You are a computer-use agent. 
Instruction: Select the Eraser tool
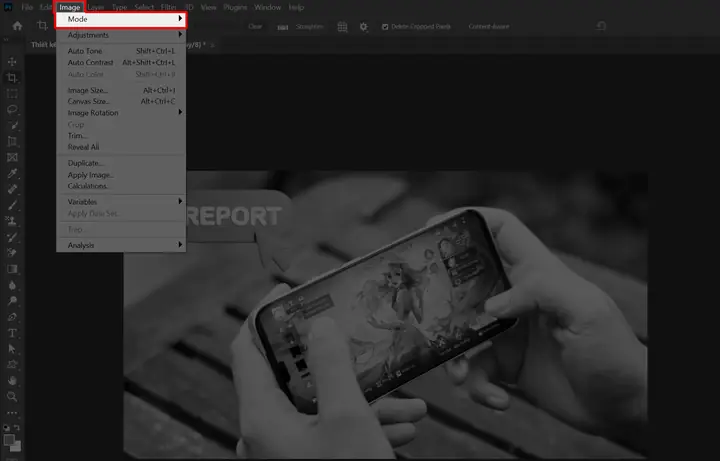12,253
